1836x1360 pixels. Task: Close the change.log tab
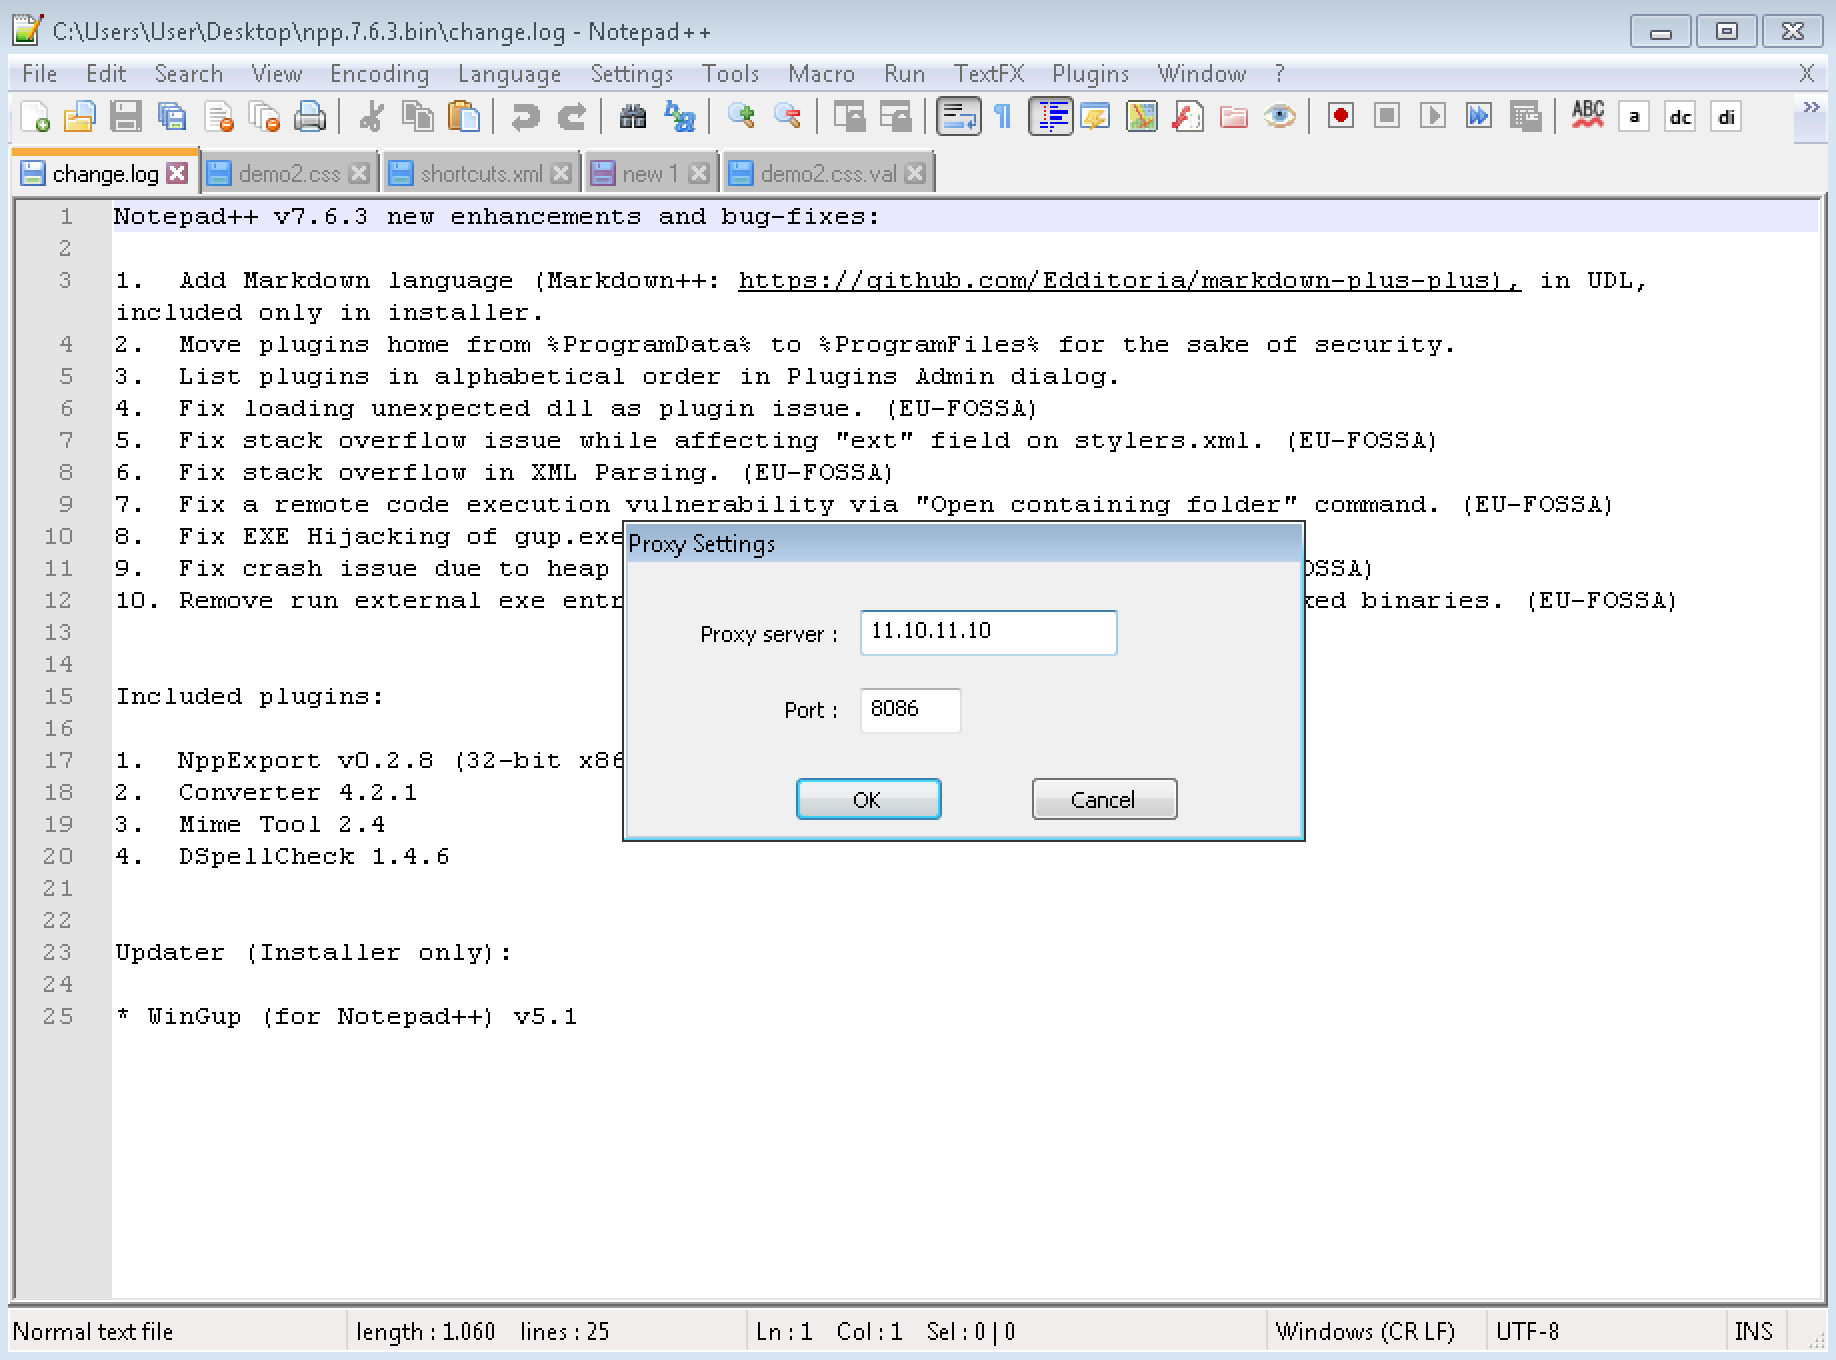(x=177, y=173)
